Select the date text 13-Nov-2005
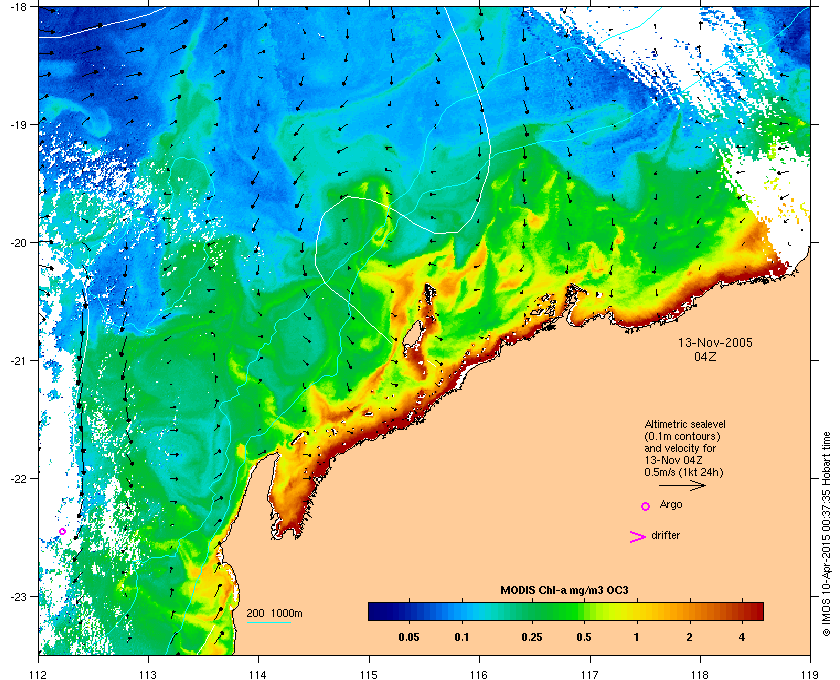840x680 pixels. 715,342
